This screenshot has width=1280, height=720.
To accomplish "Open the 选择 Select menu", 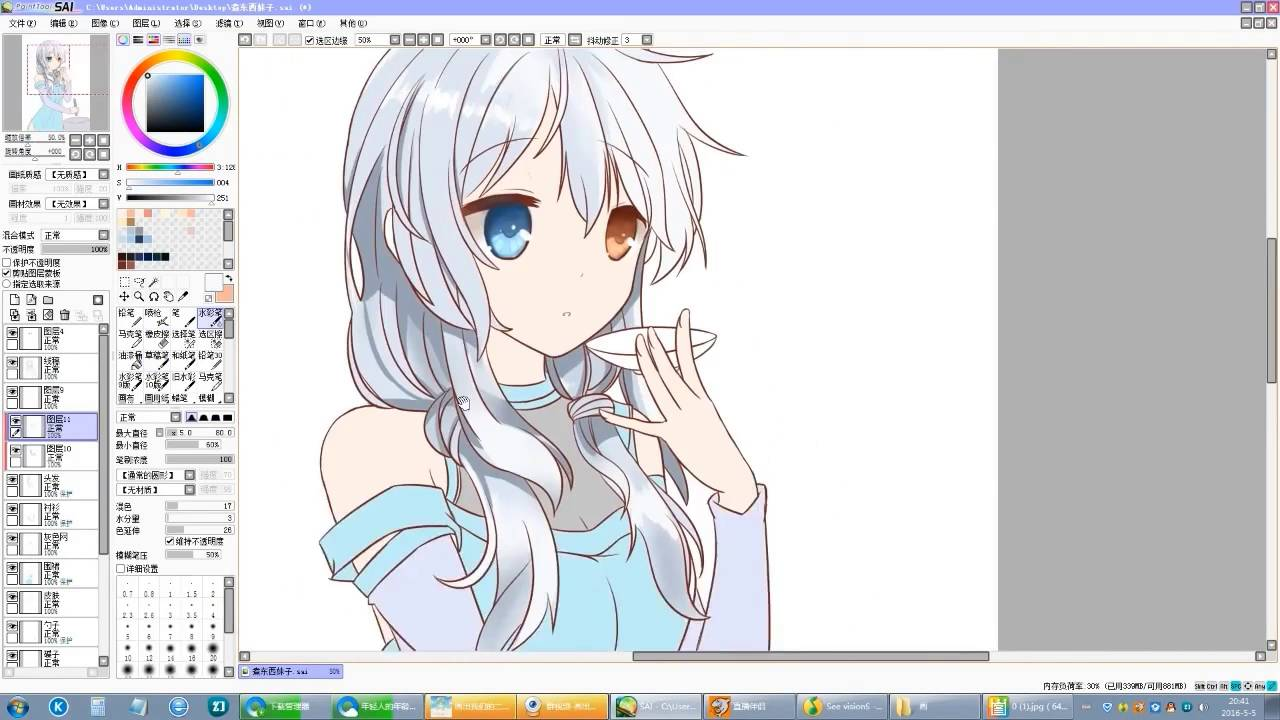I will (188, 23).
